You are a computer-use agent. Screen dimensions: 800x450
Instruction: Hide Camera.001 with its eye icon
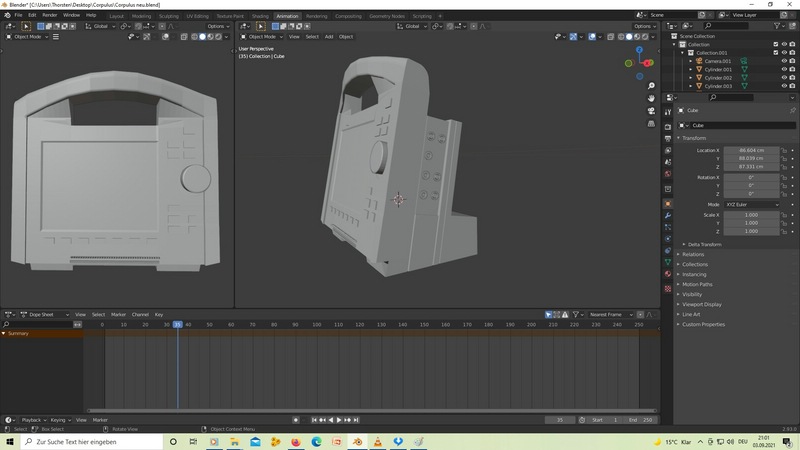click(784, 61)
